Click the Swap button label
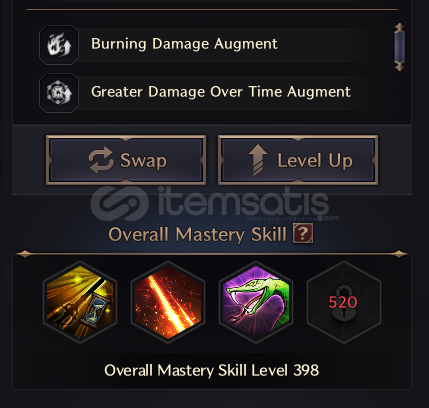Screen dimensions: 429x408 (x=143, y=161)
